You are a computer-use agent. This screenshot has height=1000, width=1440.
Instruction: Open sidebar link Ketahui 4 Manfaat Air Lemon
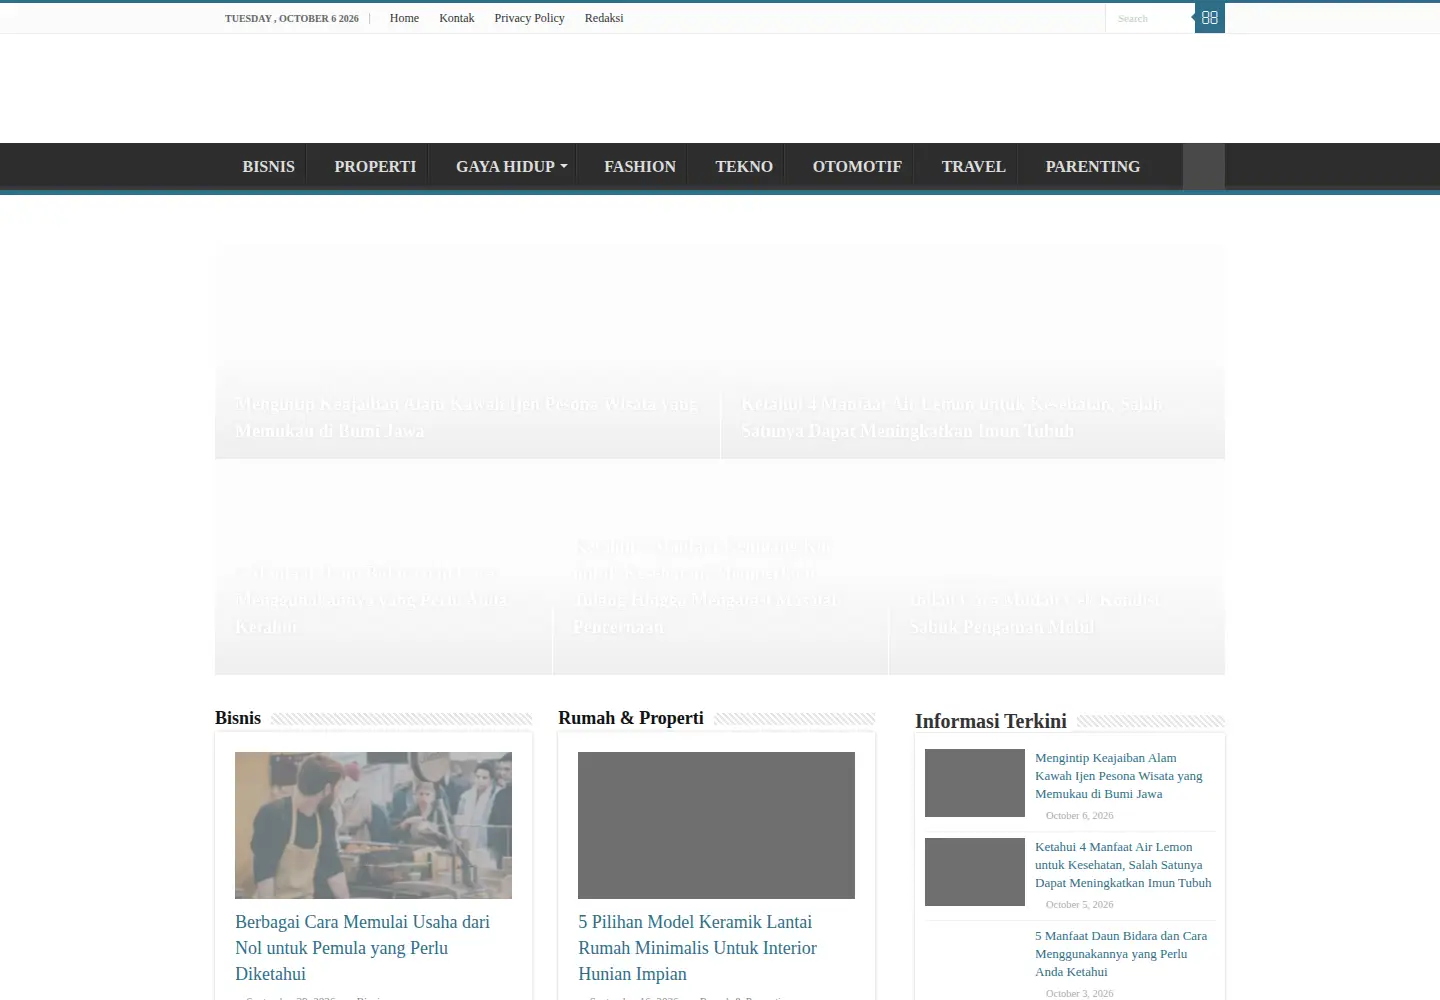point(1123,865)
